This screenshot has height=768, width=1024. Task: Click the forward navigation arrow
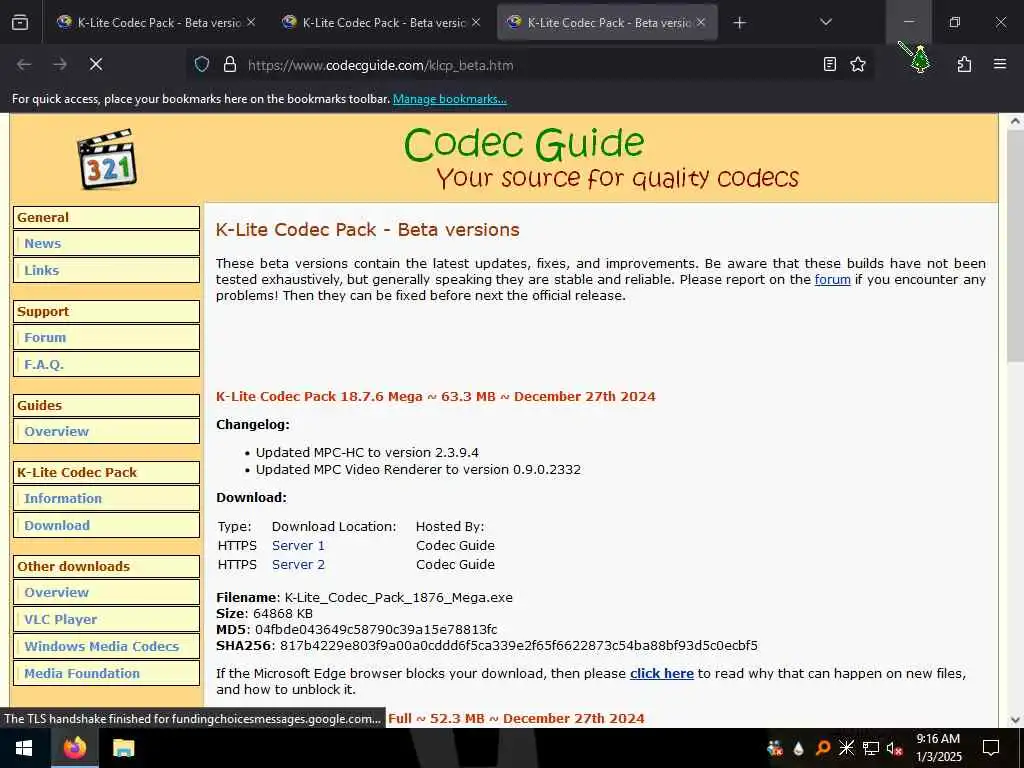[x=59, y=64]
